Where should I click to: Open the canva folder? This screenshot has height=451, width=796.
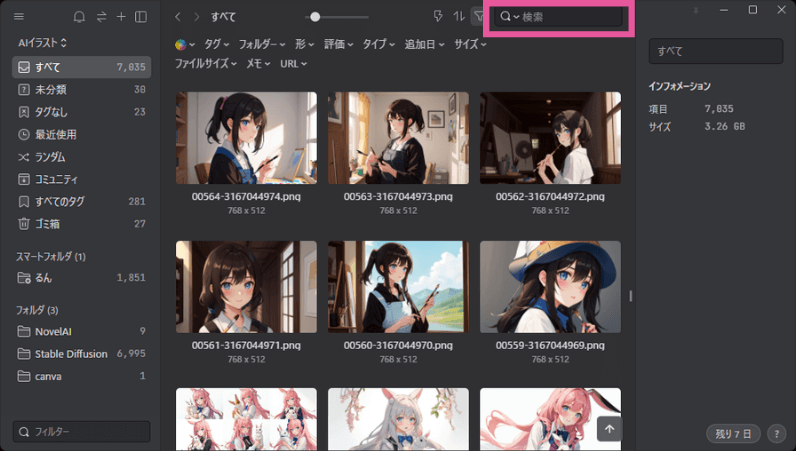coord(81,376)
